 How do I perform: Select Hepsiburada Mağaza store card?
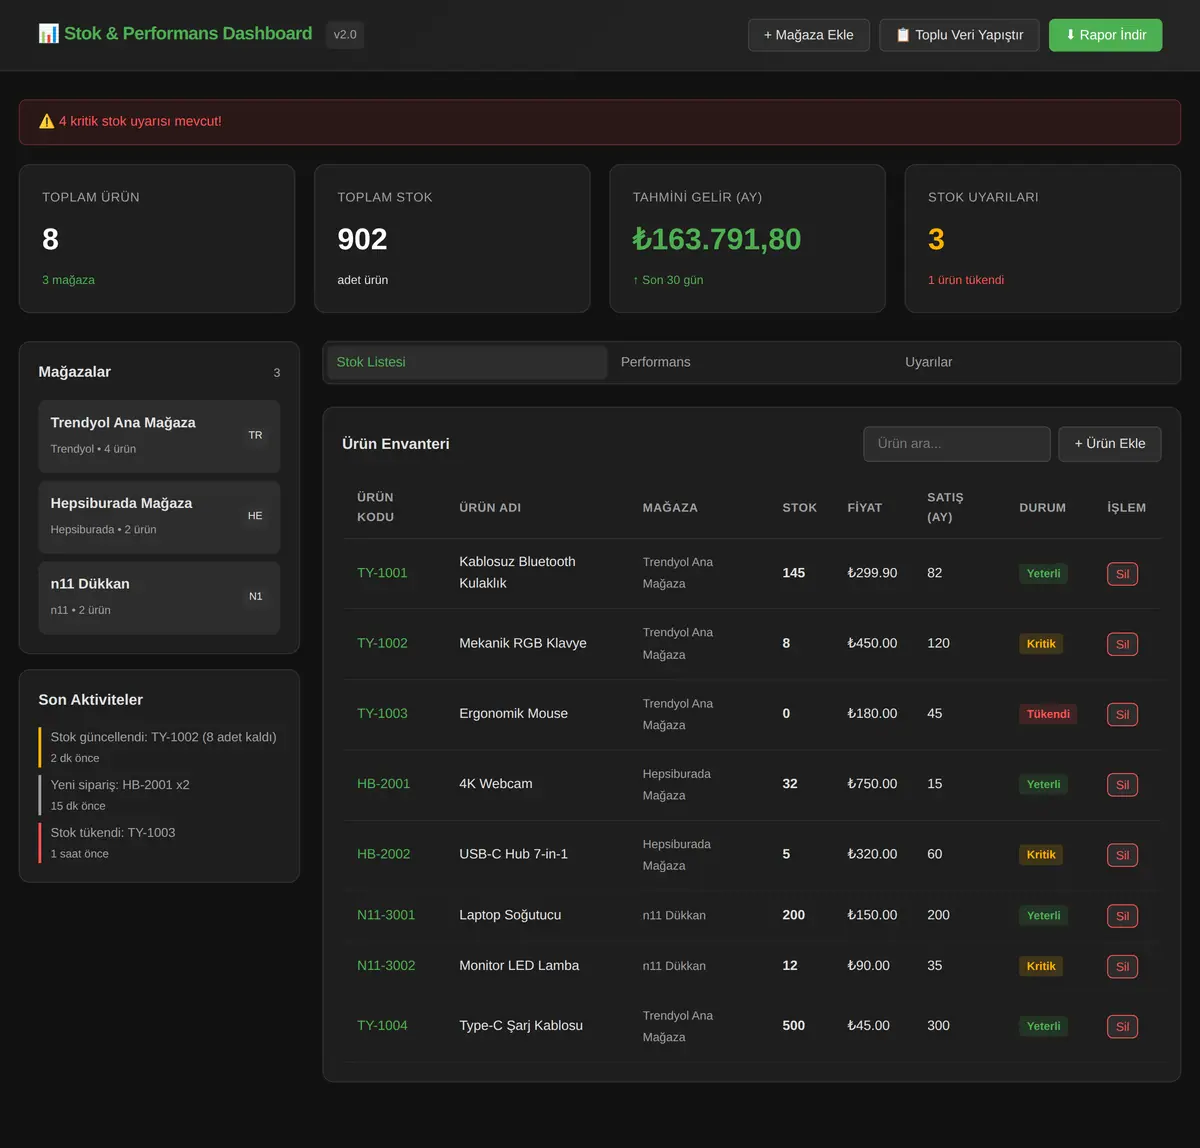tap(159, 517)
